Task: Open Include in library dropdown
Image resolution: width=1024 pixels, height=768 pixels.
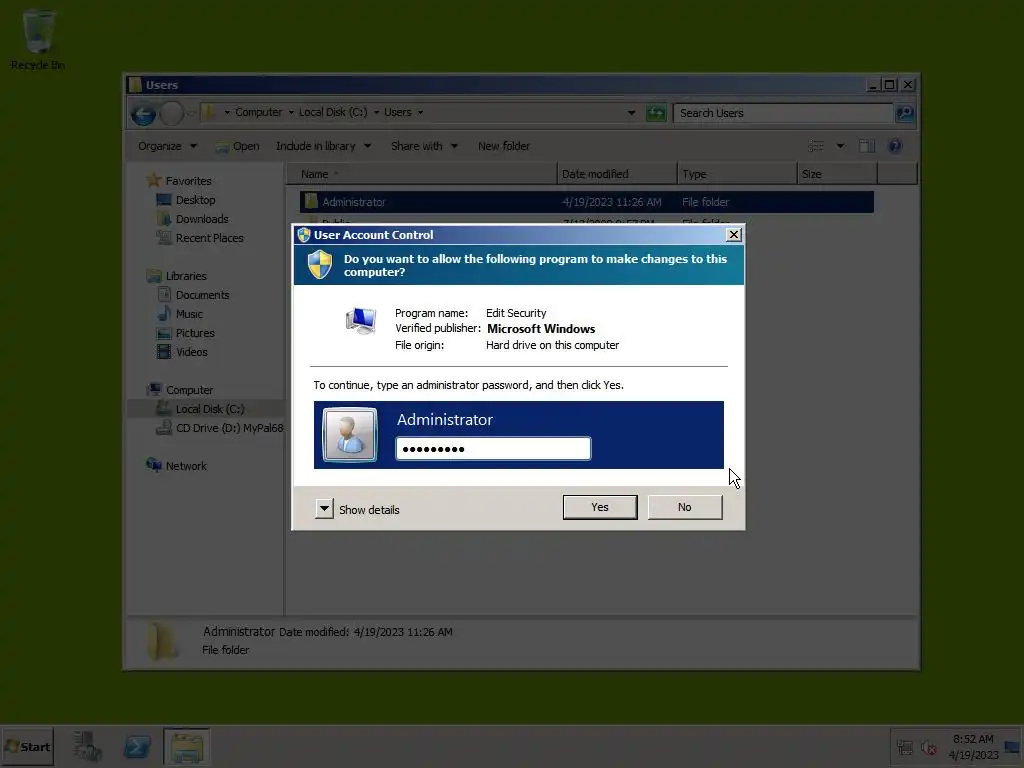Action: [x=323, y=146]
